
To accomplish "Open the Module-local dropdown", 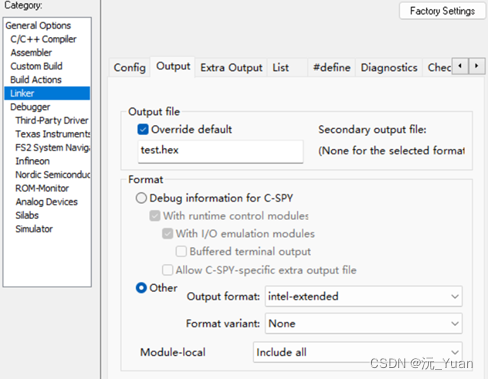I will 358,352.
